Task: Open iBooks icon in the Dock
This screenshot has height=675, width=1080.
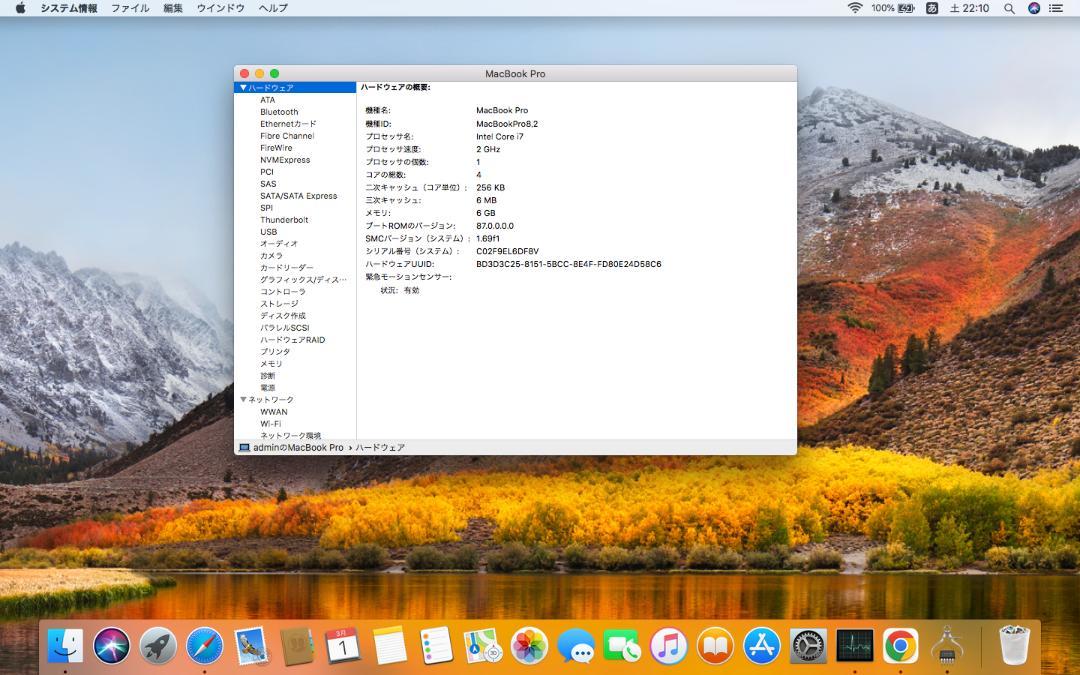Action: [x=715, y=647]
